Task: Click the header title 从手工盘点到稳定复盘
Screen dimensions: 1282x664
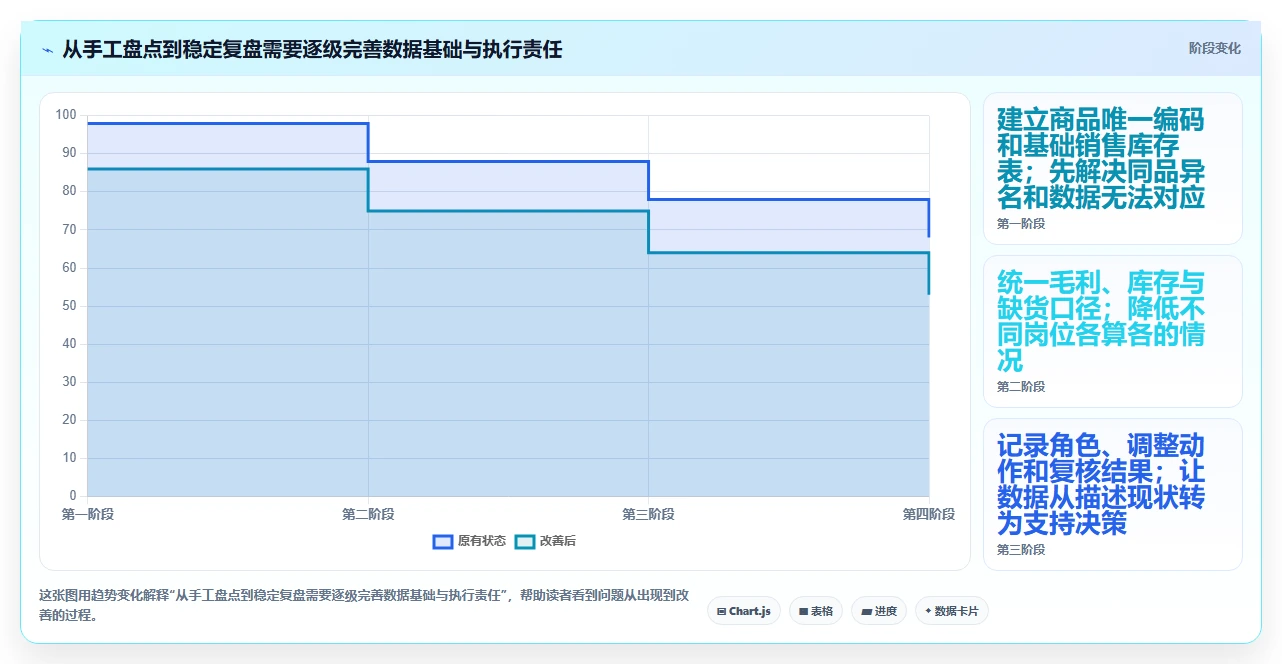Action: 312,49
